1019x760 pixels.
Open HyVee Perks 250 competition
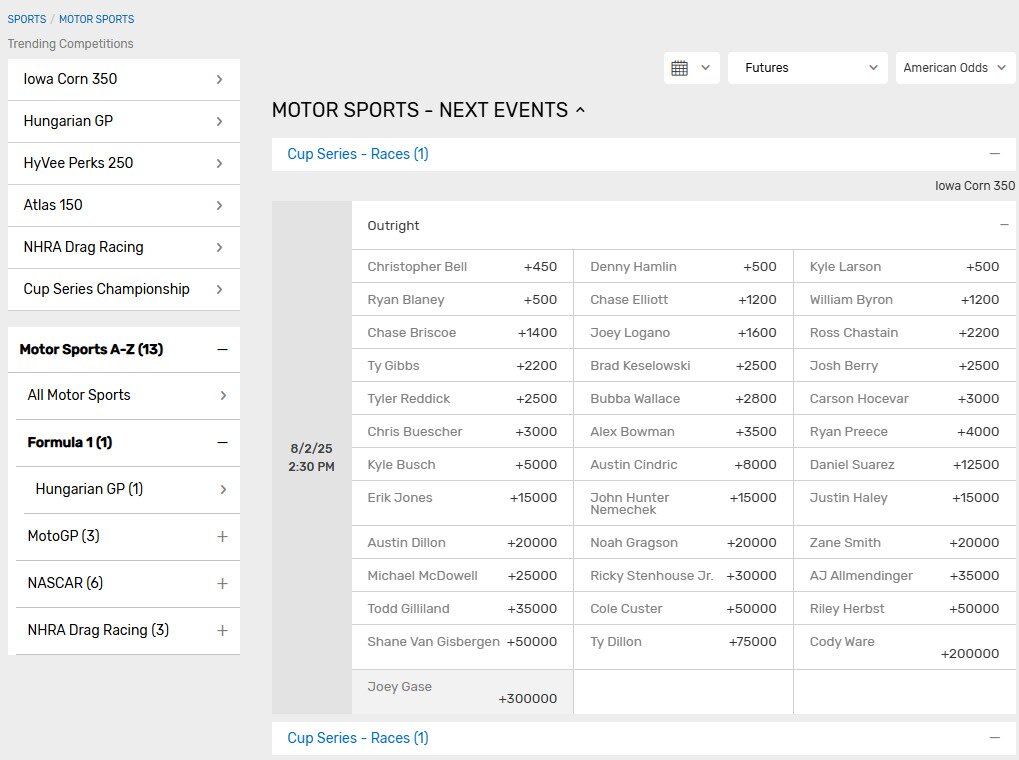123,163
